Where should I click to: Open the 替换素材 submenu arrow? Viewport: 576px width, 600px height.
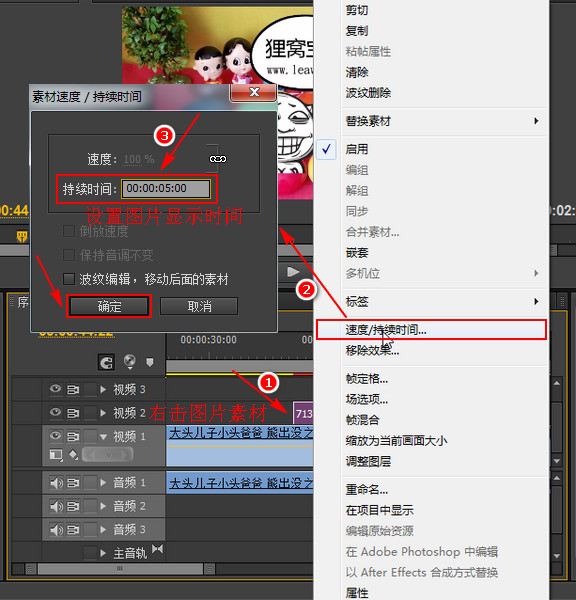click(536, 121)
